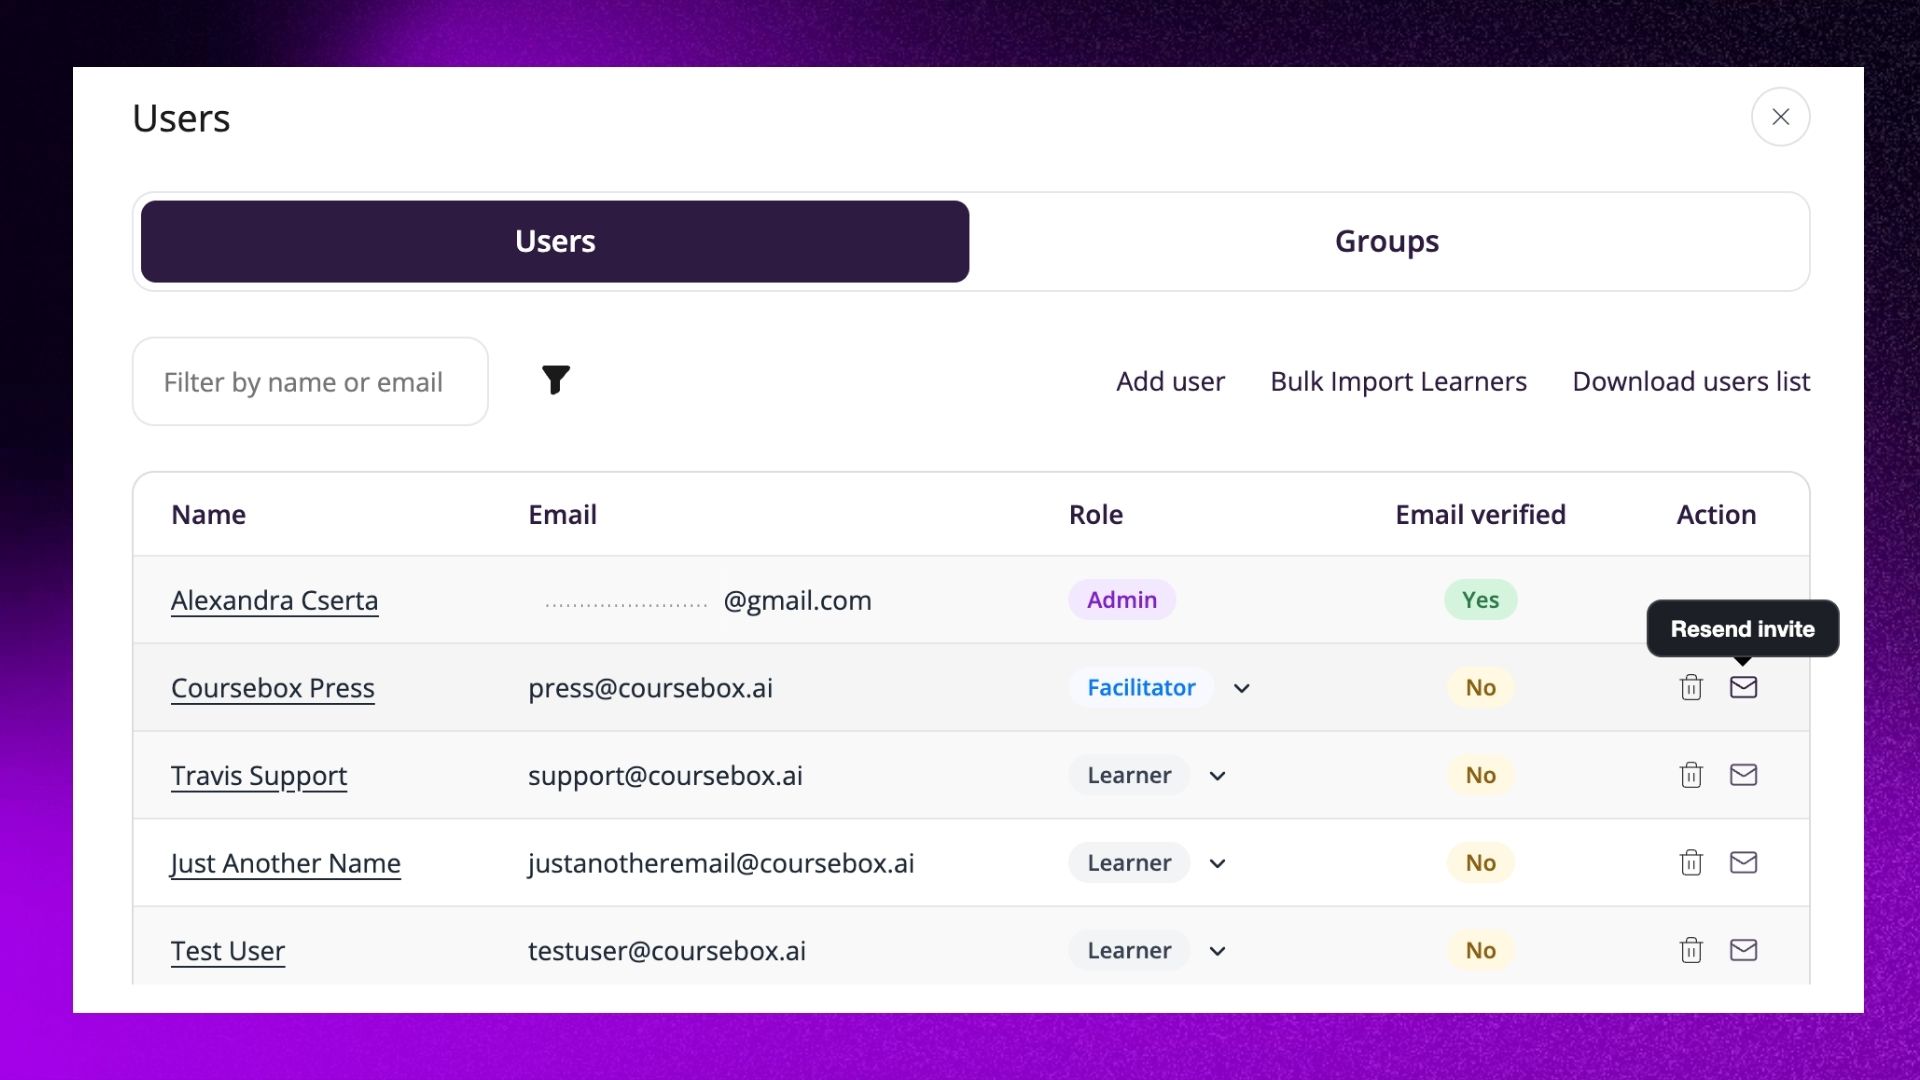Open role dropdown for Travis Support
1920x1080 pixels.
click(1217, 776)
